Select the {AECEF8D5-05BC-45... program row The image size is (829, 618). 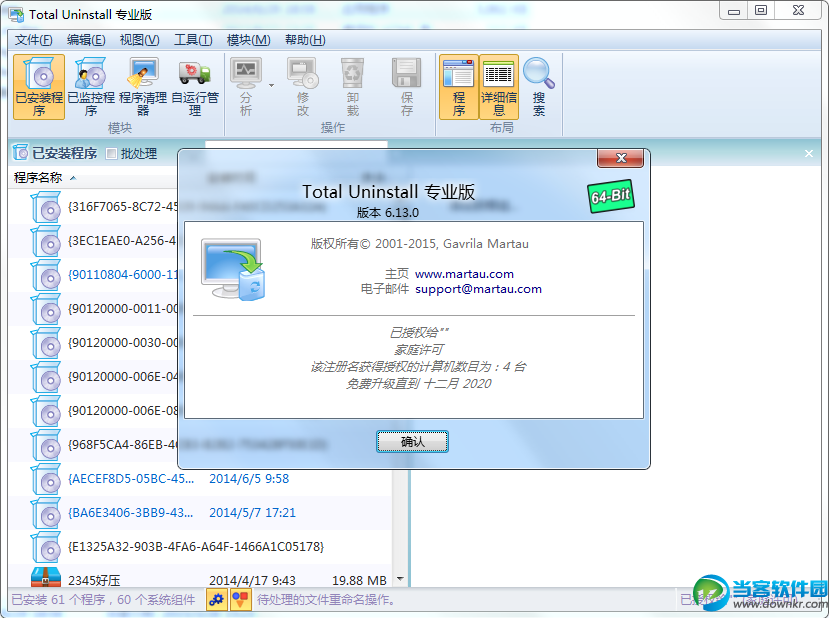(x=200, y=479)
